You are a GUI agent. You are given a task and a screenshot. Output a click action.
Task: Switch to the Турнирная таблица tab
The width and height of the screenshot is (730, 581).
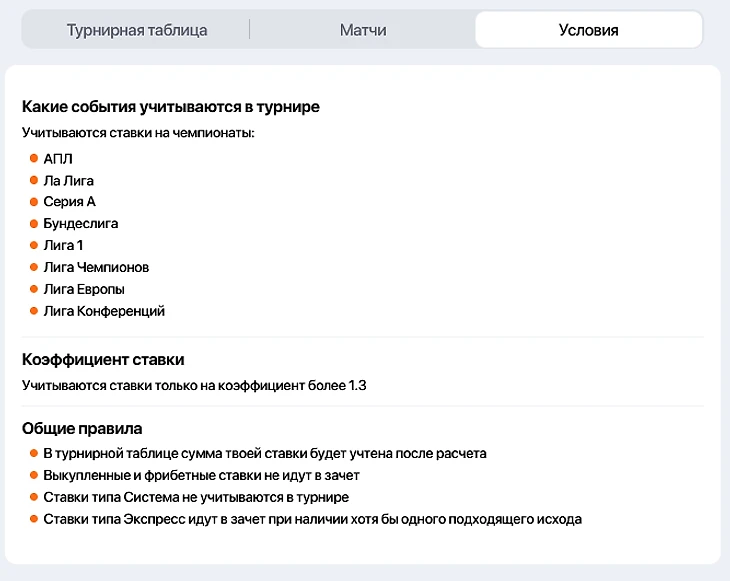tap(137, 30)
